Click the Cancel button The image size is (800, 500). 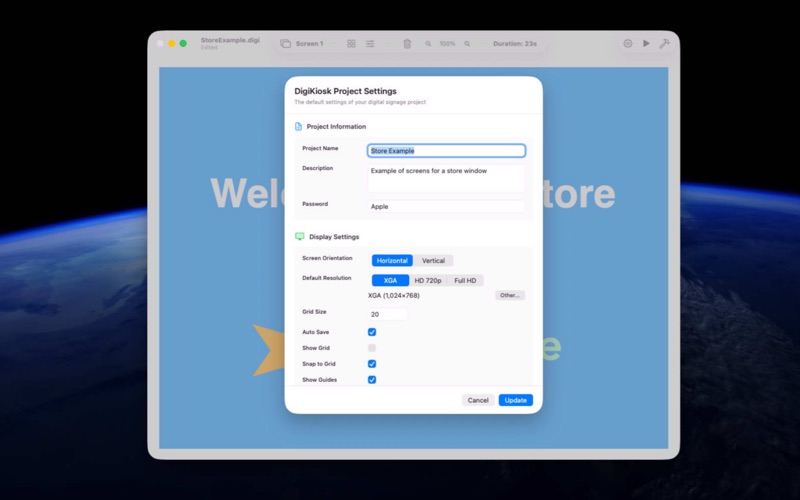point(478,400)
